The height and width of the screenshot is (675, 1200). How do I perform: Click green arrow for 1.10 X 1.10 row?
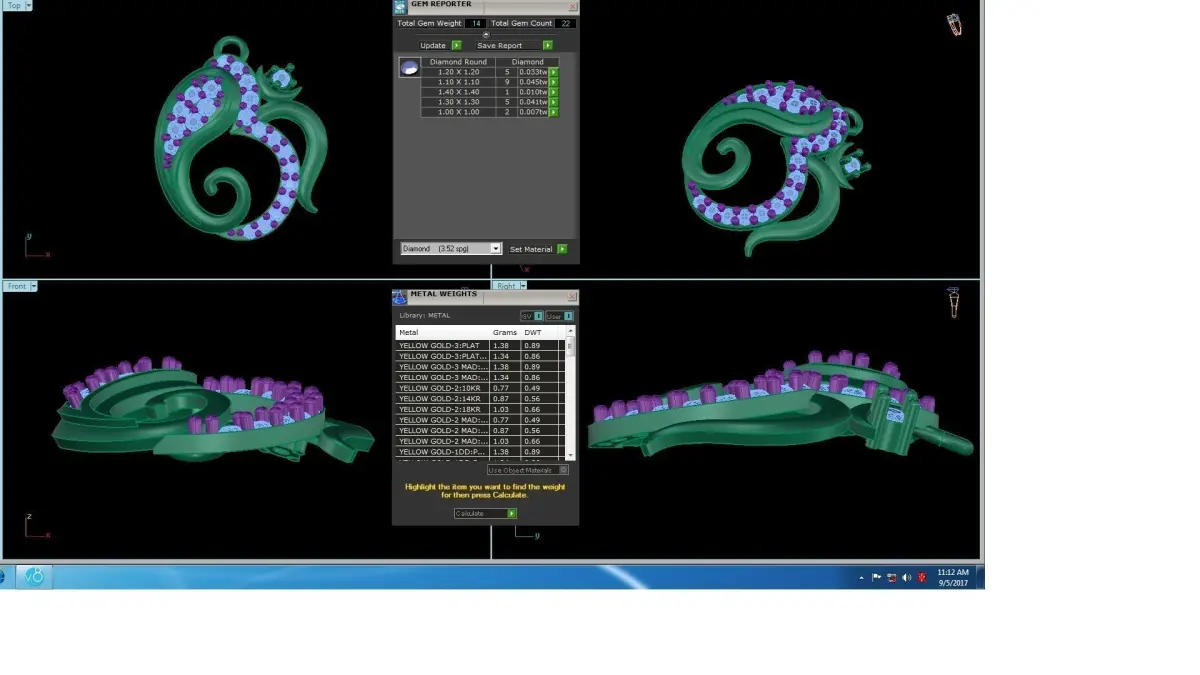coord(554,82)
